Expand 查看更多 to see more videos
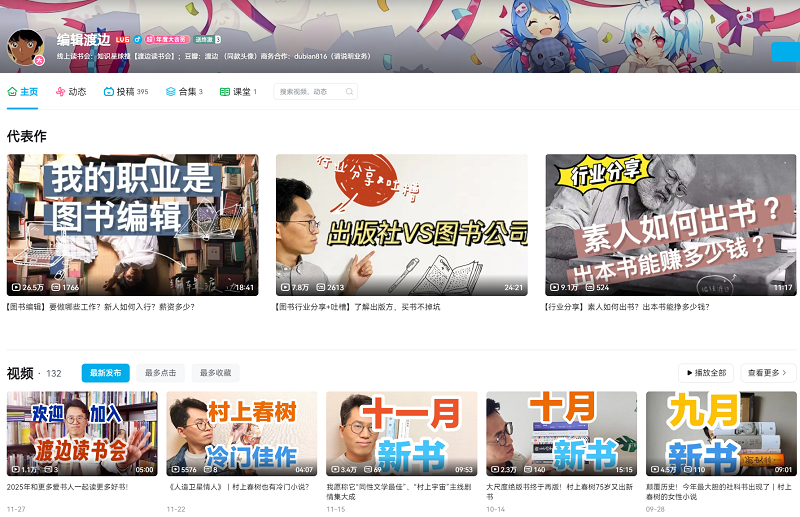Screen dimensions: 800x517 tap(767, 373)
